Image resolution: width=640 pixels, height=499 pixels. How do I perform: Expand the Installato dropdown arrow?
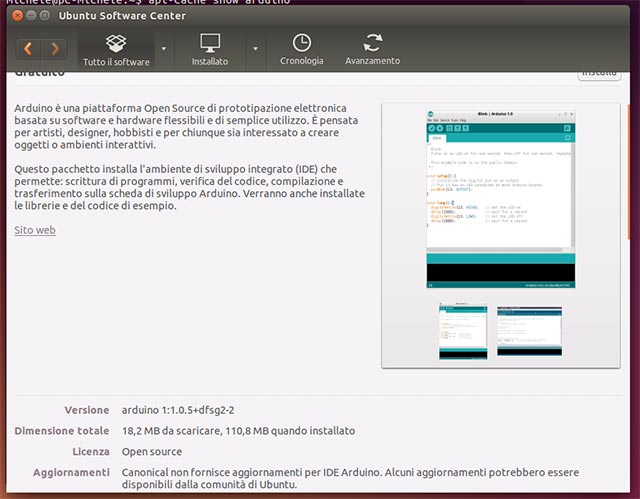pyautogui.click(x=256, y=49)
